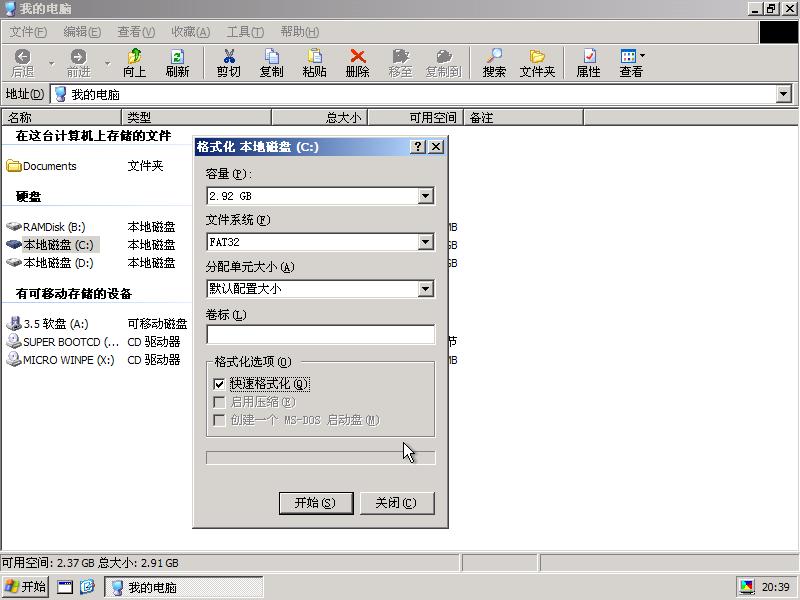Image resolution: width=800 pixels, height=600 pixels.
Task: Click the 我的电脑 taskbar button
Action: [x=184, y=587]
